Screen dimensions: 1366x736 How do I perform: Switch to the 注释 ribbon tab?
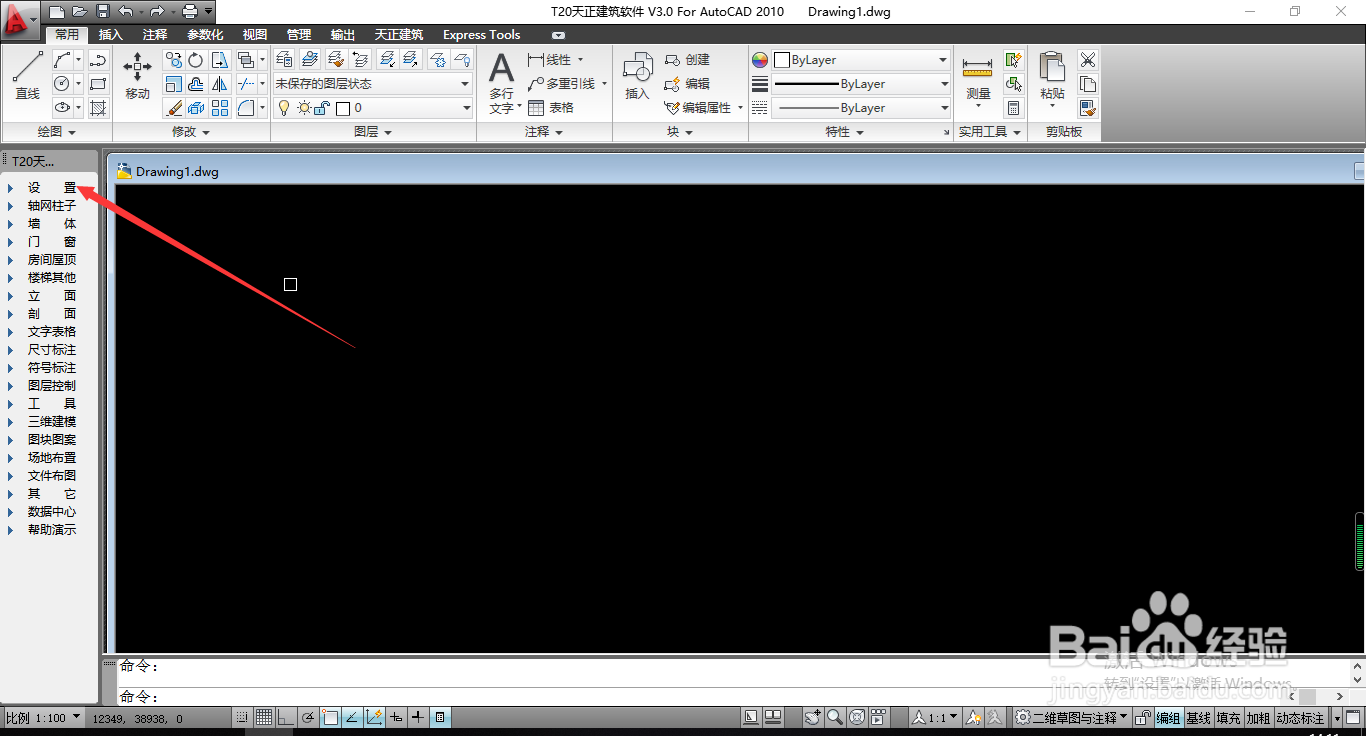coord(155,34)
